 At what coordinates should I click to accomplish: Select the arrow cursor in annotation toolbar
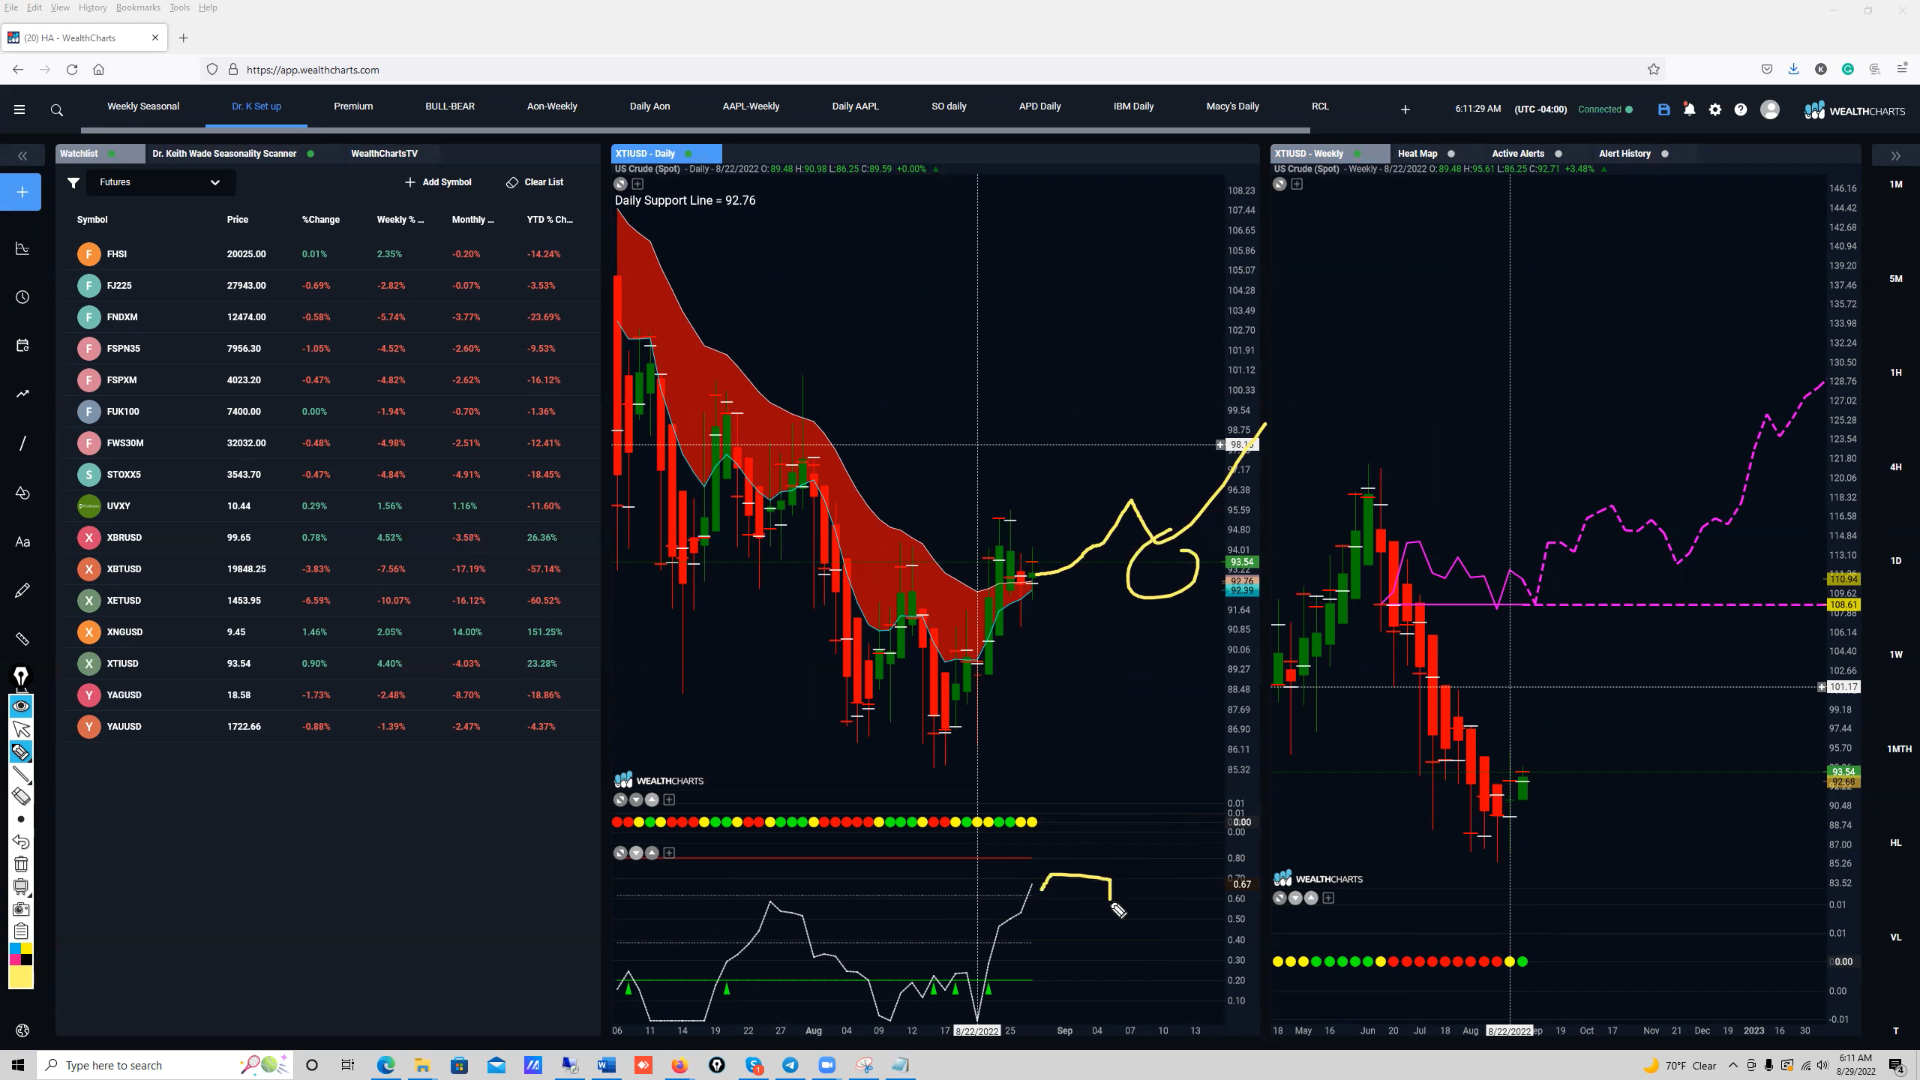[x=21, y=729]
